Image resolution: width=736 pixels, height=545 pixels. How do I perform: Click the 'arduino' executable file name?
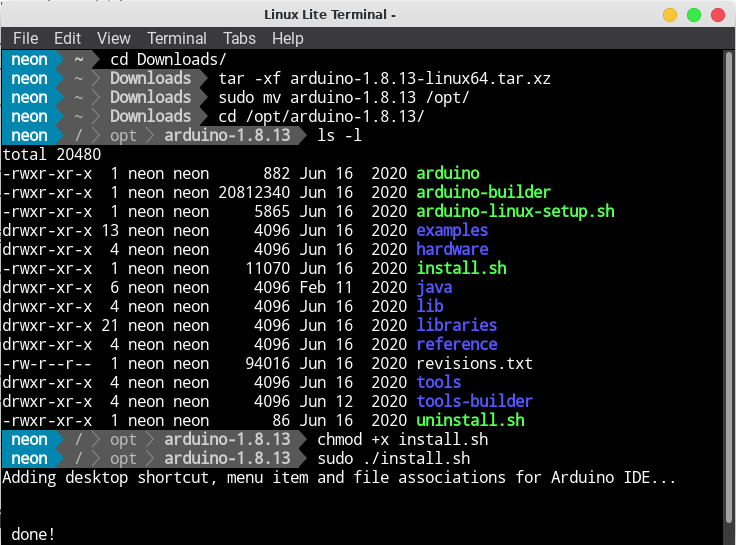tap(448, 173)
